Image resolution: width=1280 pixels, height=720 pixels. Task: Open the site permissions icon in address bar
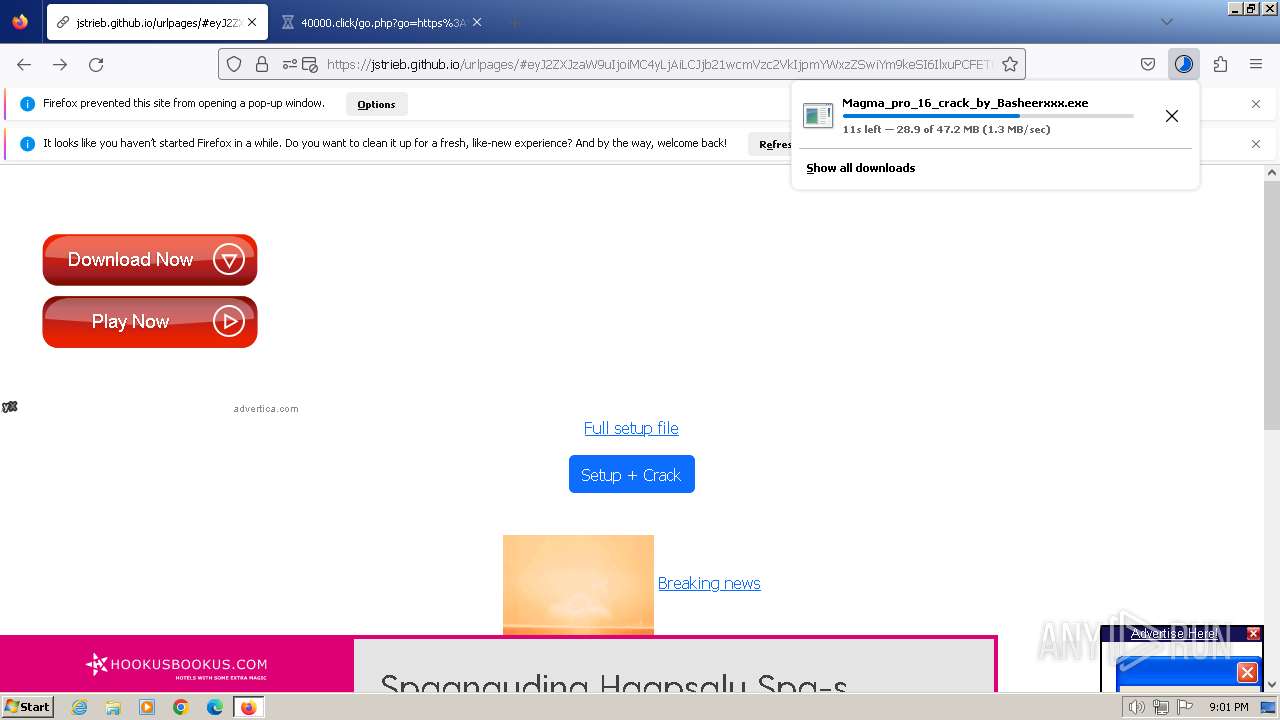pyautogui.click(x=290, y=64)
